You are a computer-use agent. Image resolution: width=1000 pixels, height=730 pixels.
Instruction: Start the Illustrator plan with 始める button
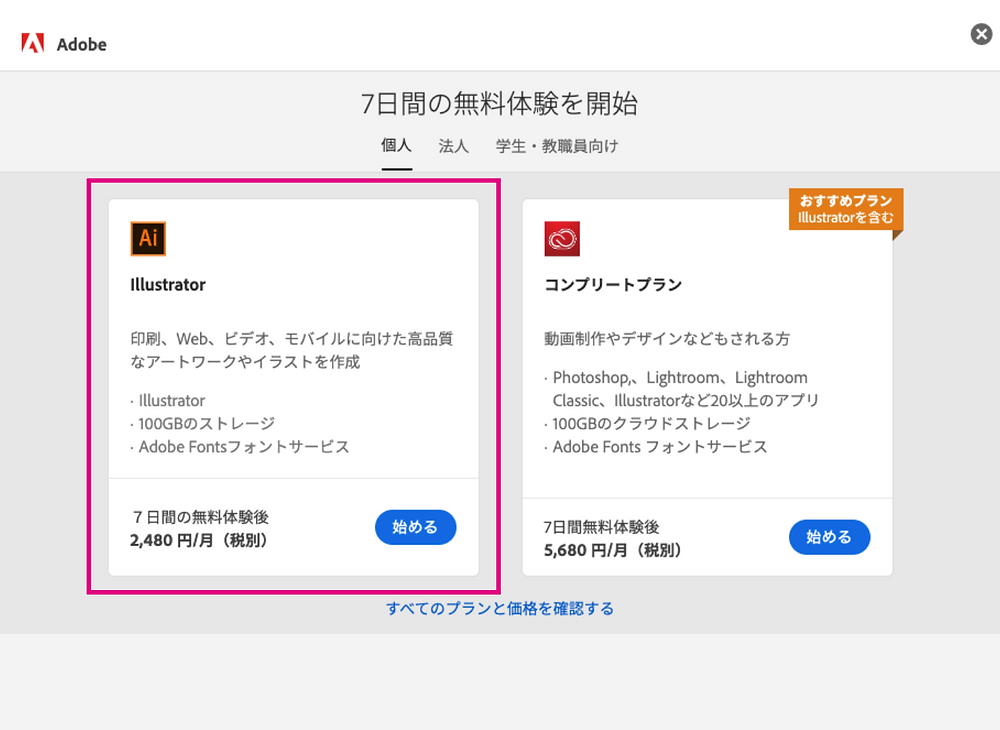415,527
